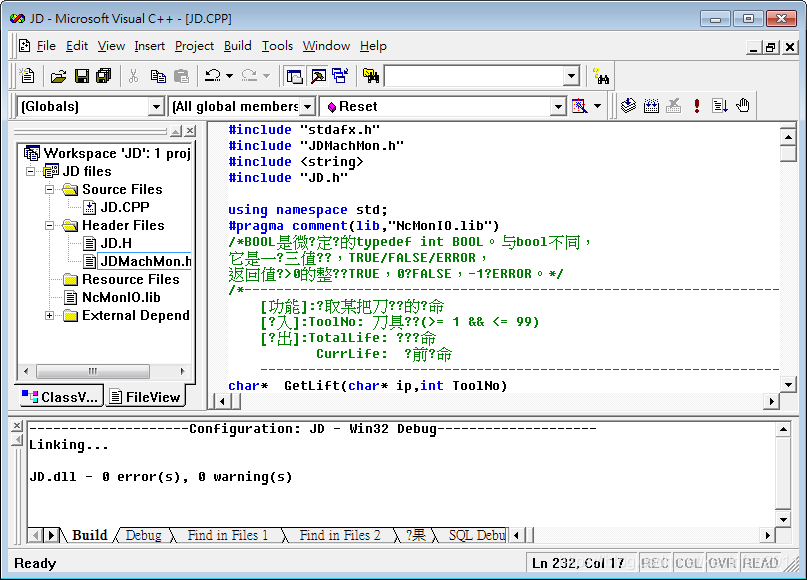Click the Insert Breakpoint hand icon
This screenshot has width=807, height=580.
[x=743, y=106]
